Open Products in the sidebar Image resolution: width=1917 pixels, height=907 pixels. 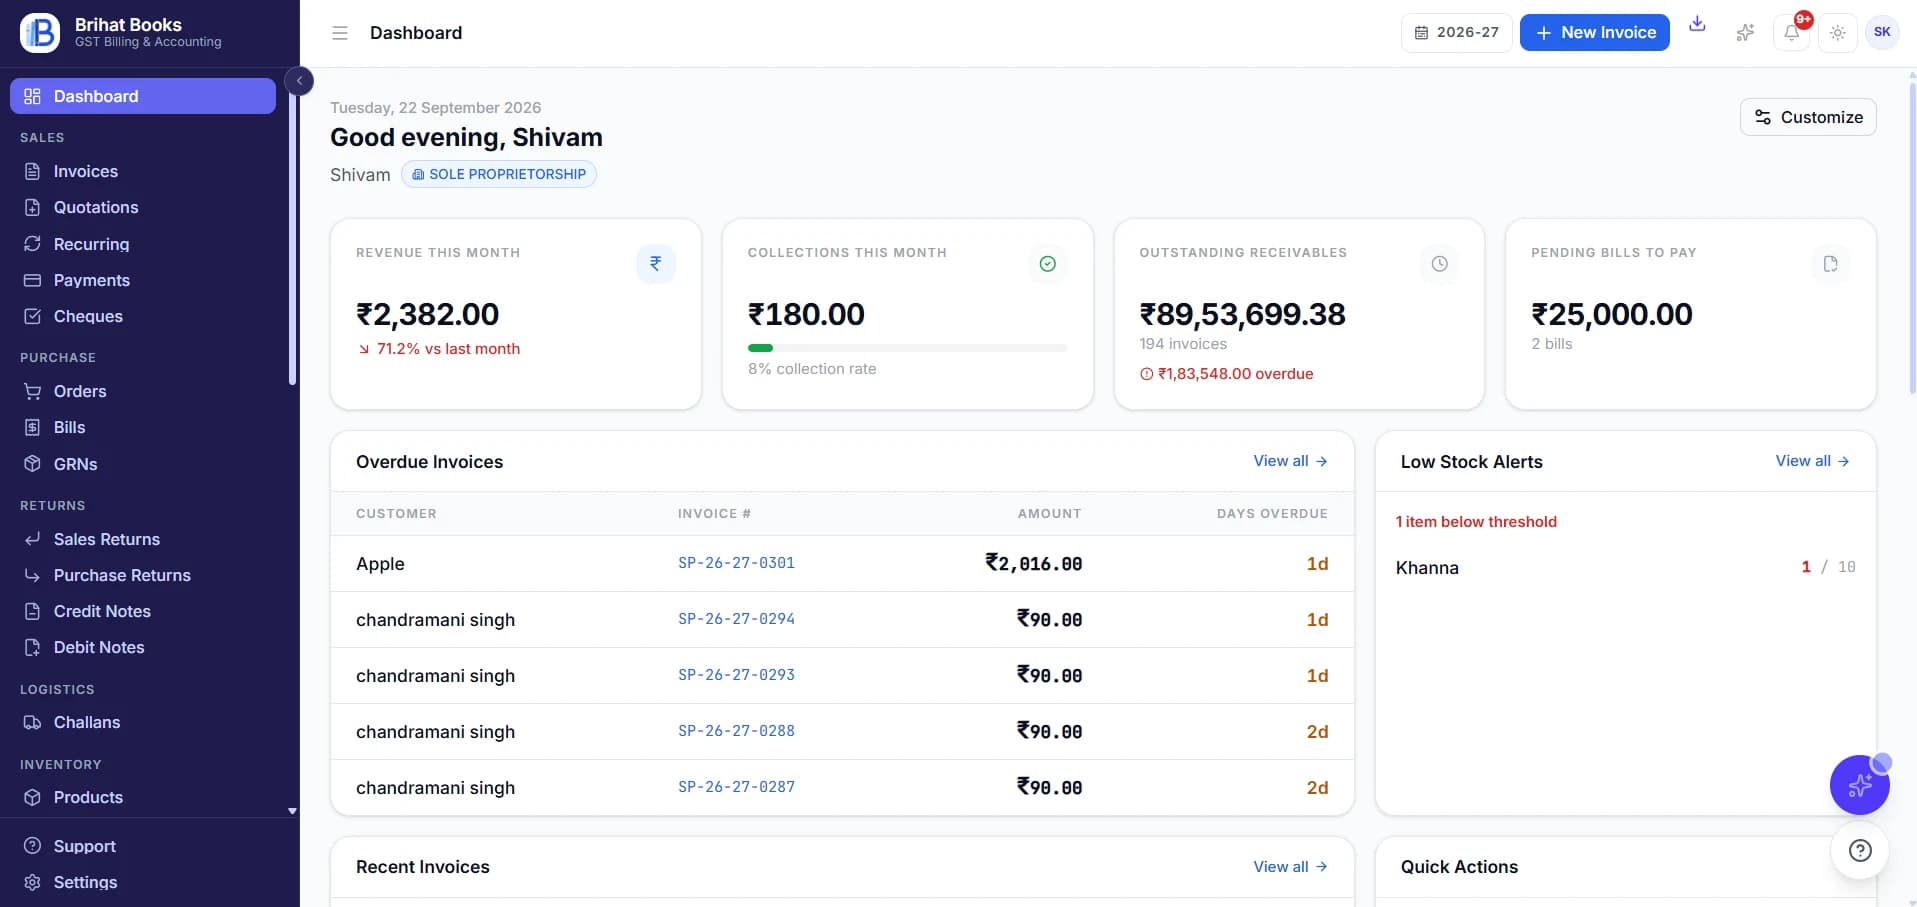pos(143,797)
